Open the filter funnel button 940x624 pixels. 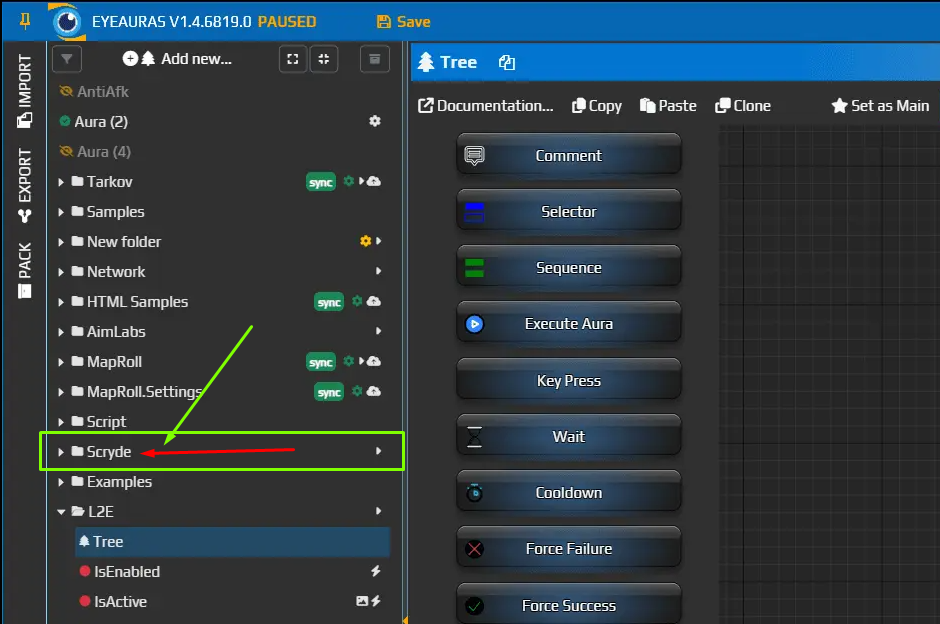click(66, 59)
